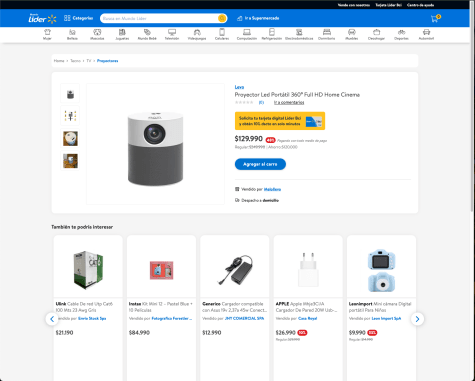Open the shopping cart

(435, 18)
